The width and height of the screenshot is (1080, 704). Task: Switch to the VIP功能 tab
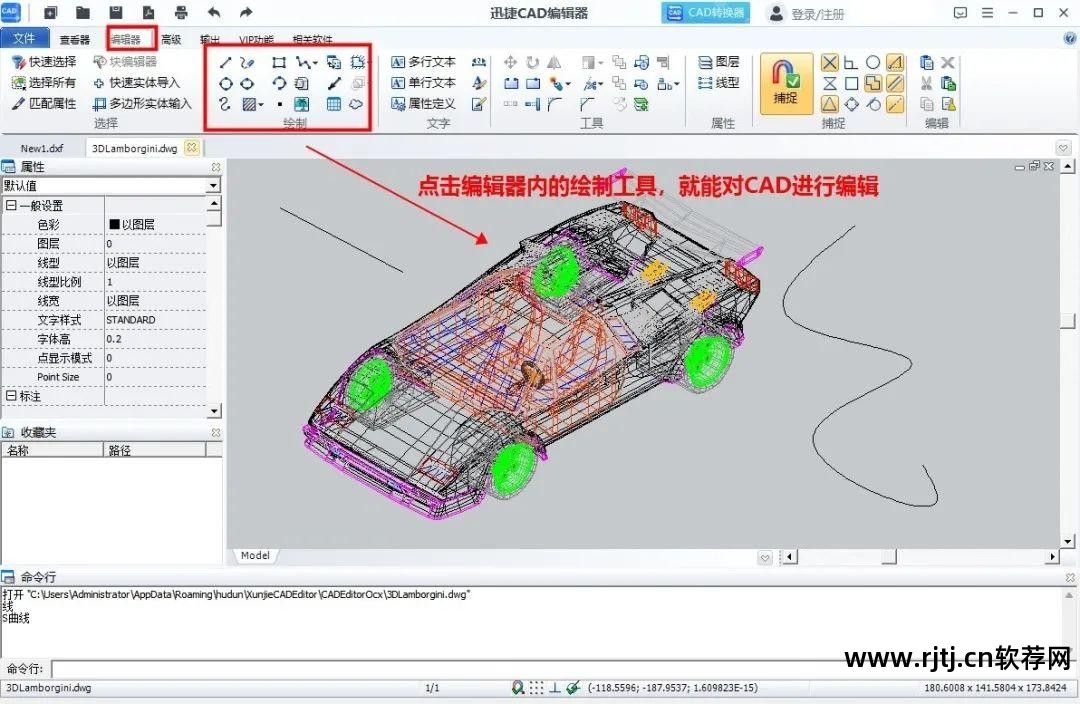point(256,39)
